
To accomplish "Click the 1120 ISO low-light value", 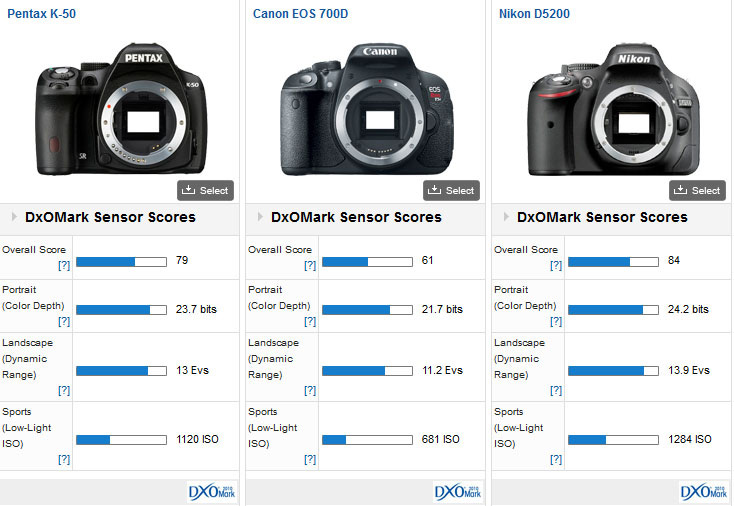I will coord(197,439).
